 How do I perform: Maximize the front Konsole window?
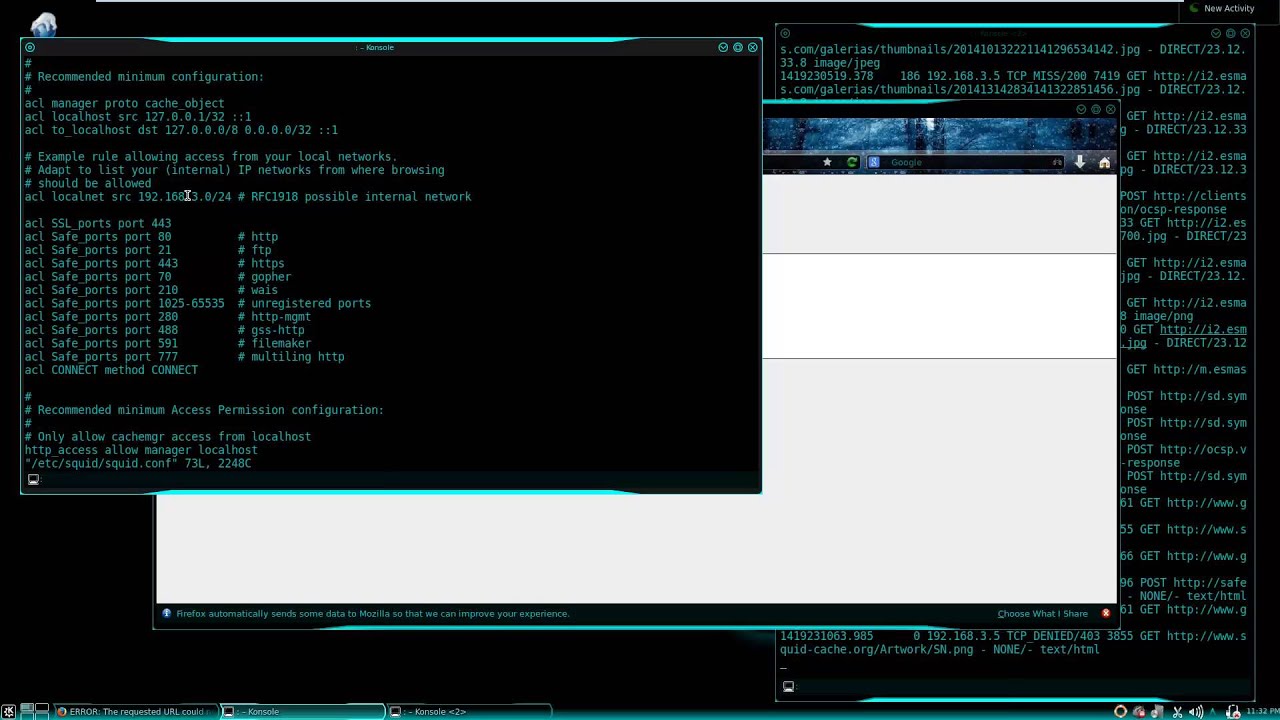(738, 47)
